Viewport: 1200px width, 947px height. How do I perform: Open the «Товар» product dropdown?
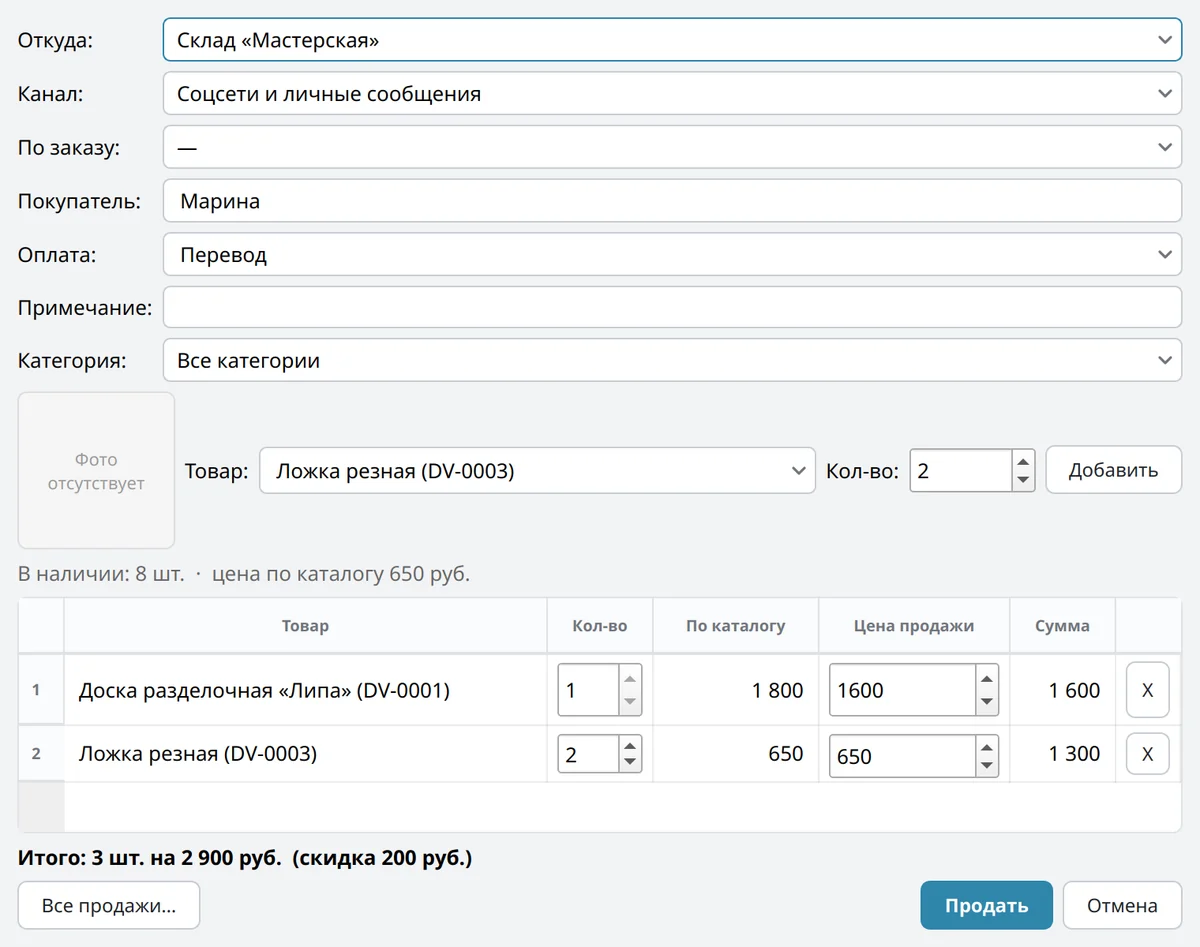pos(537,471)
